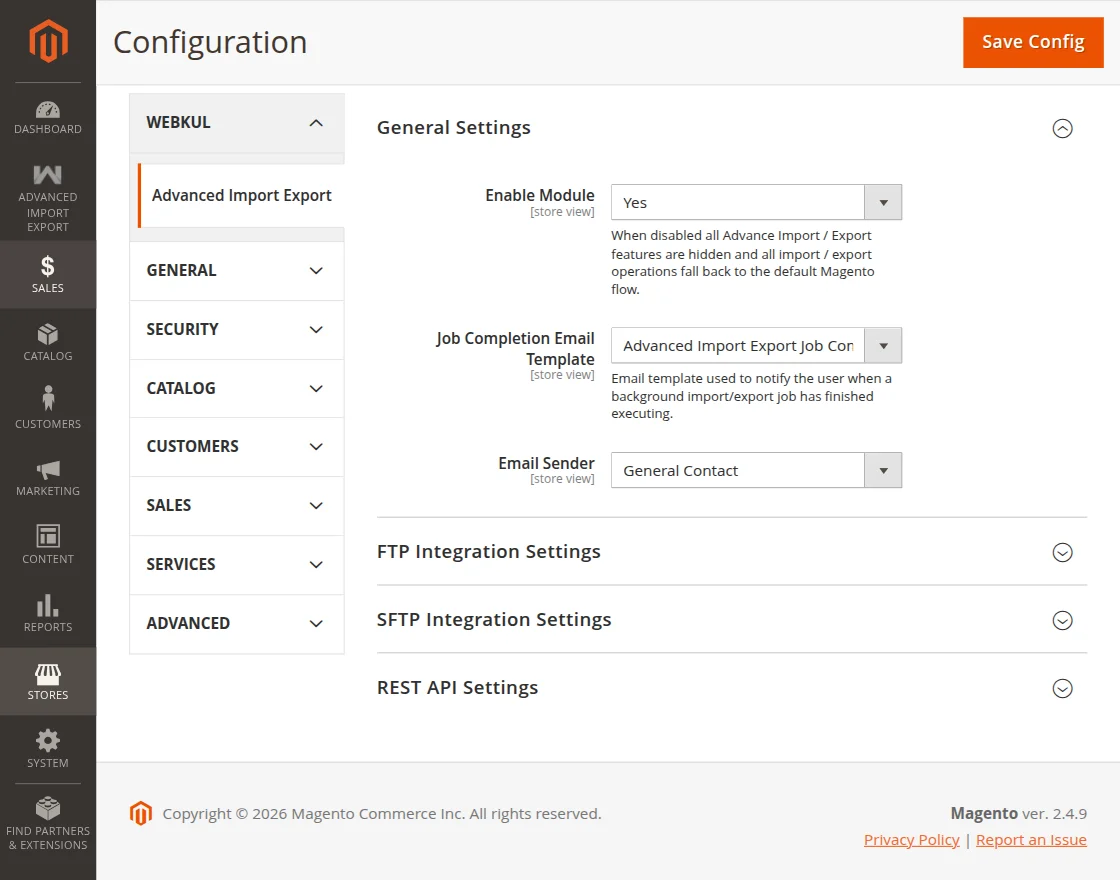Open the Email Sender dropdown
Screen dimensions: 1120x880
click(x=756, y=470)
